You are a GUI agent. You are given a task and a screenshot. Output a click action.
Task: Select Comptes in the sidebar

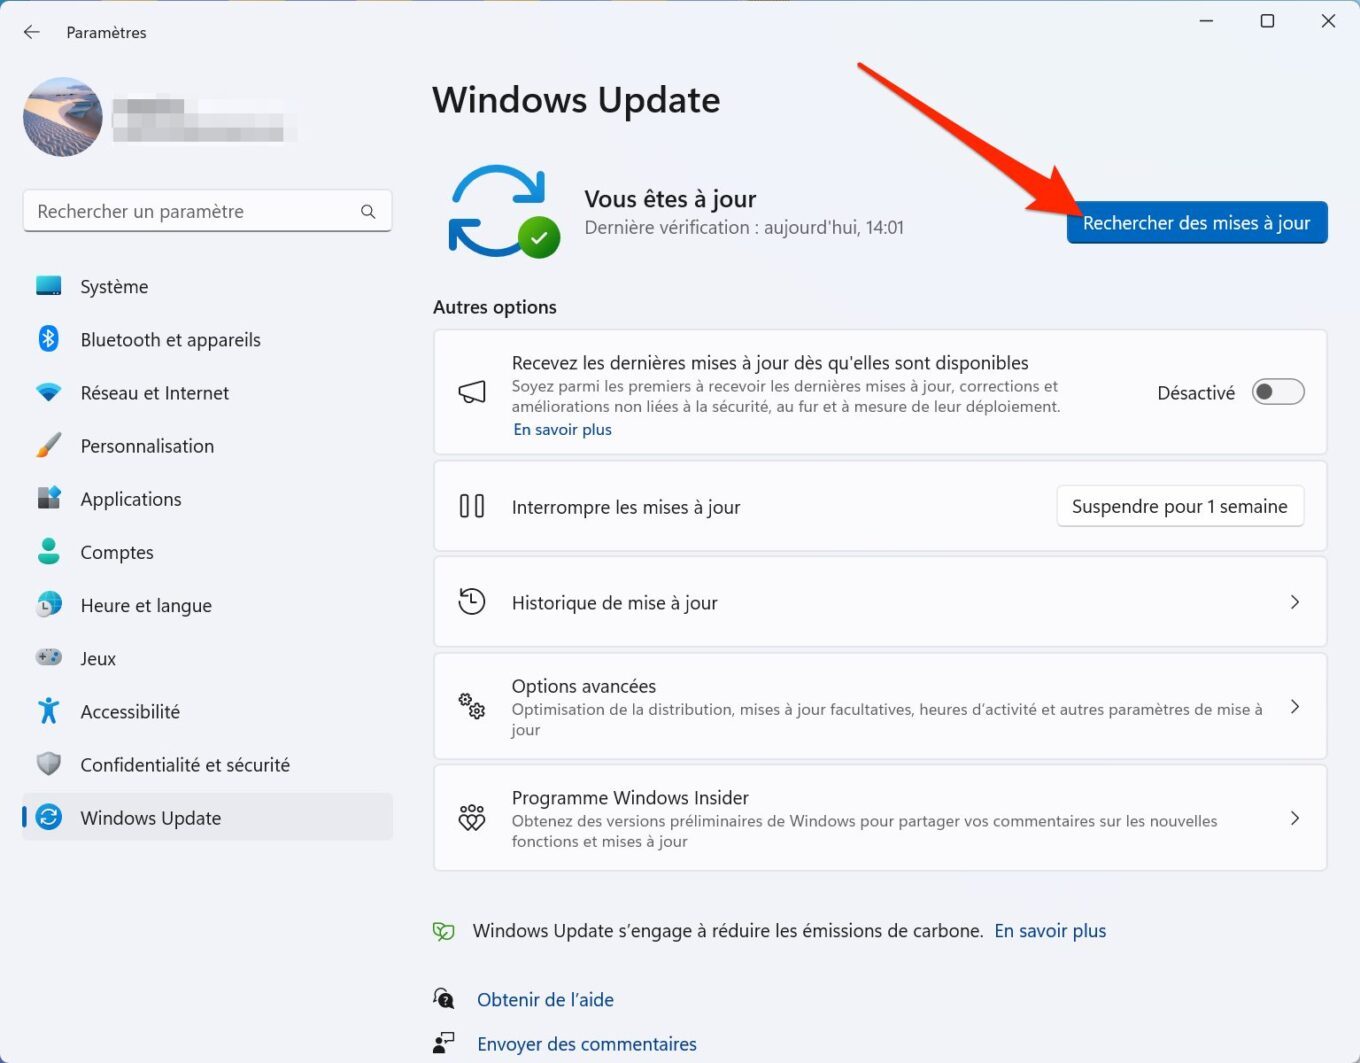(207, 552)
